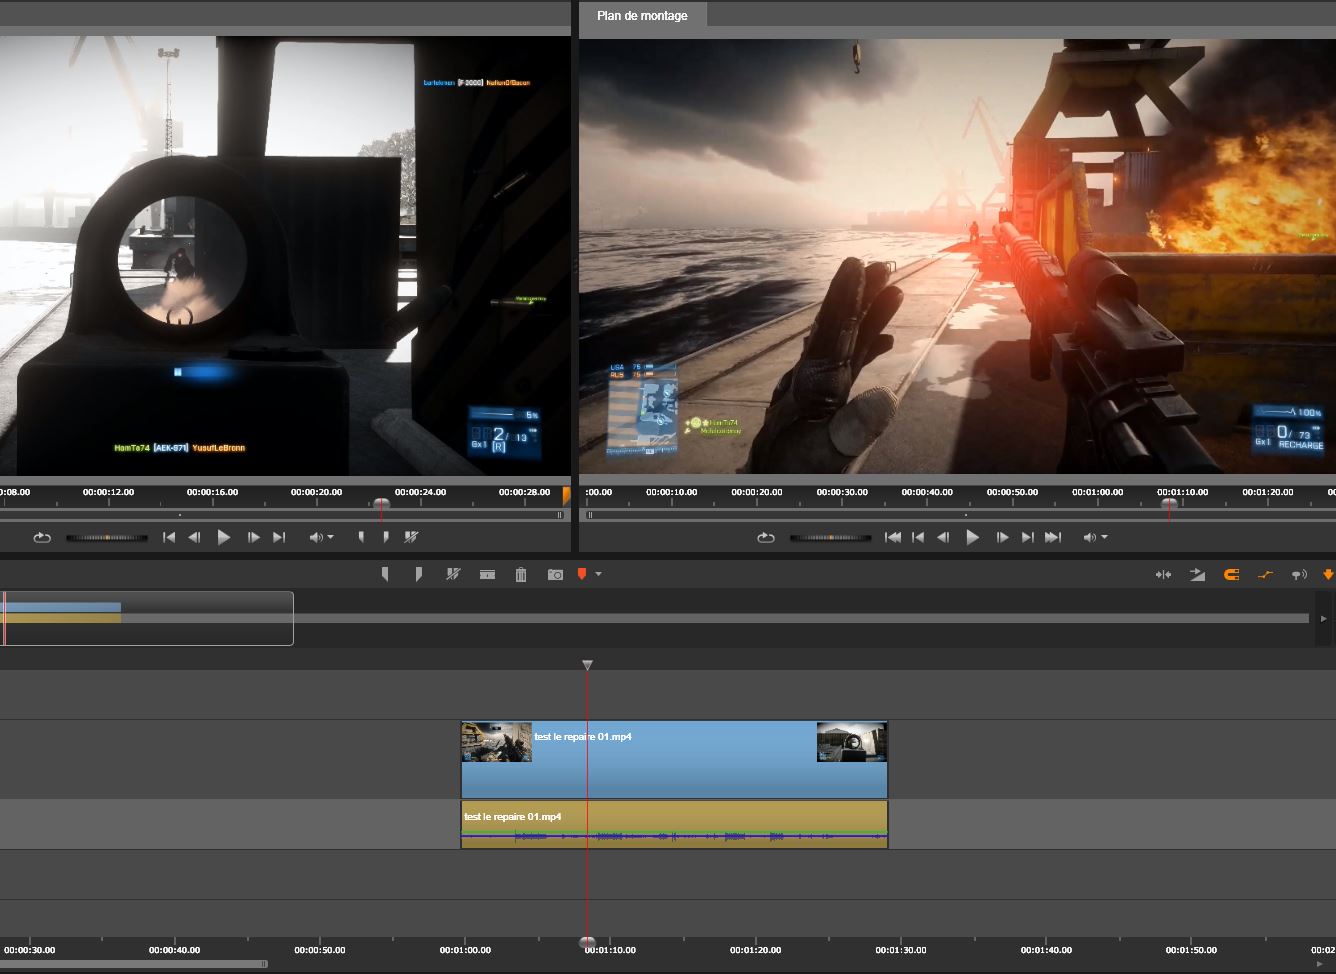Delete selected clip with trash icon

521,574
